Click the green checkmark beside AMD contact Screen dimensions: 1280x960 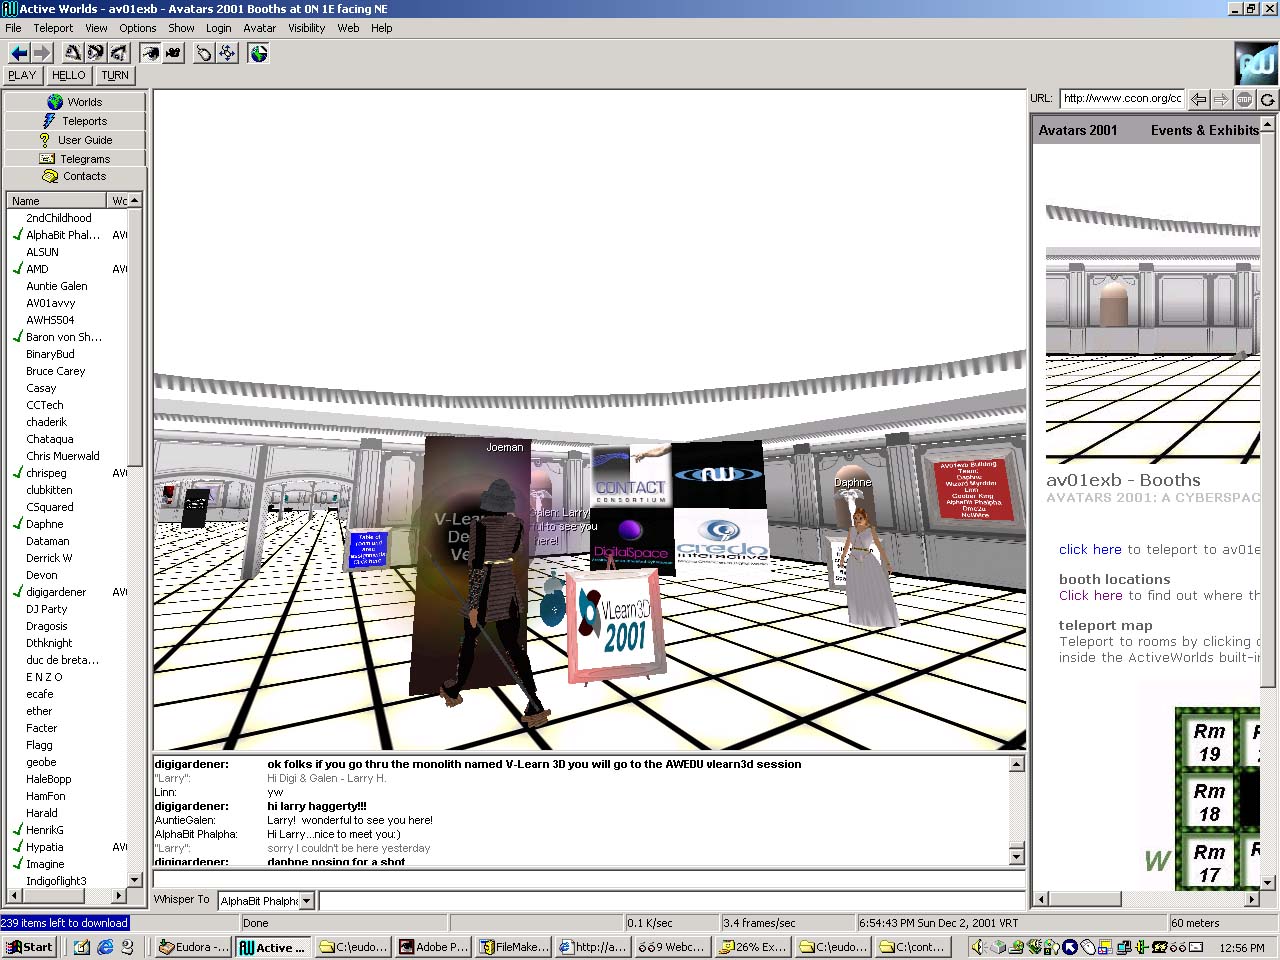pyautogui.click(x=17, y=269)
